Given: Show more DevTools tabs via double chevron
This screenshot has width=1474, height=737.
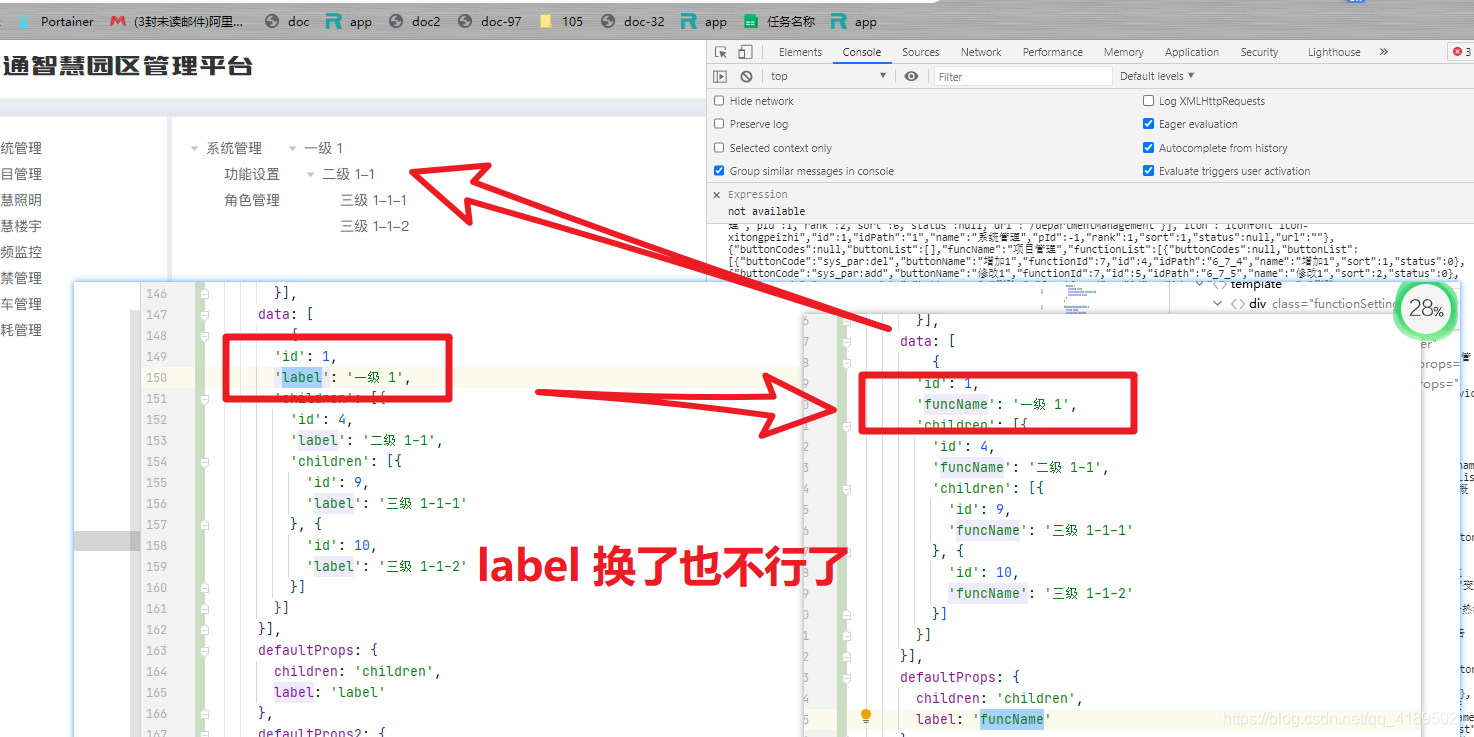Looking at the screenshot, I should [1384, 52].
